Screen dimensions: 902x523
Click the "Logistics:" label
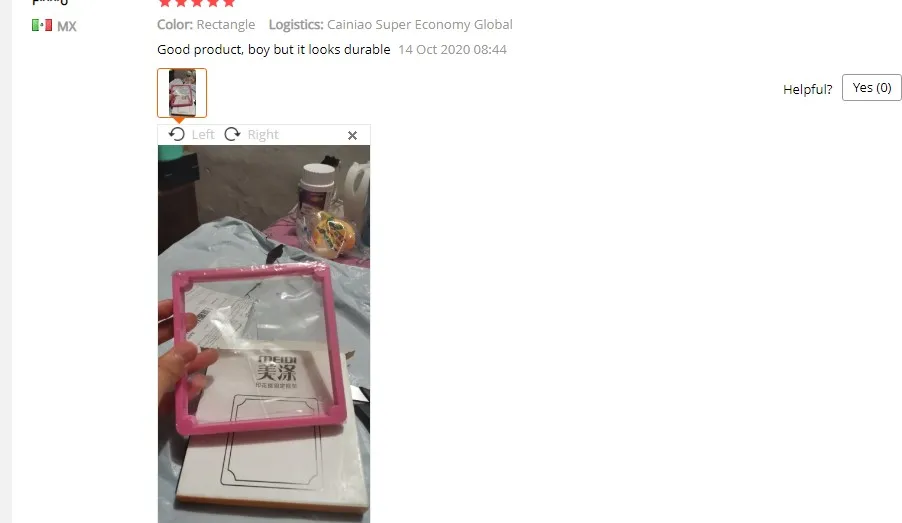[296, 25]
